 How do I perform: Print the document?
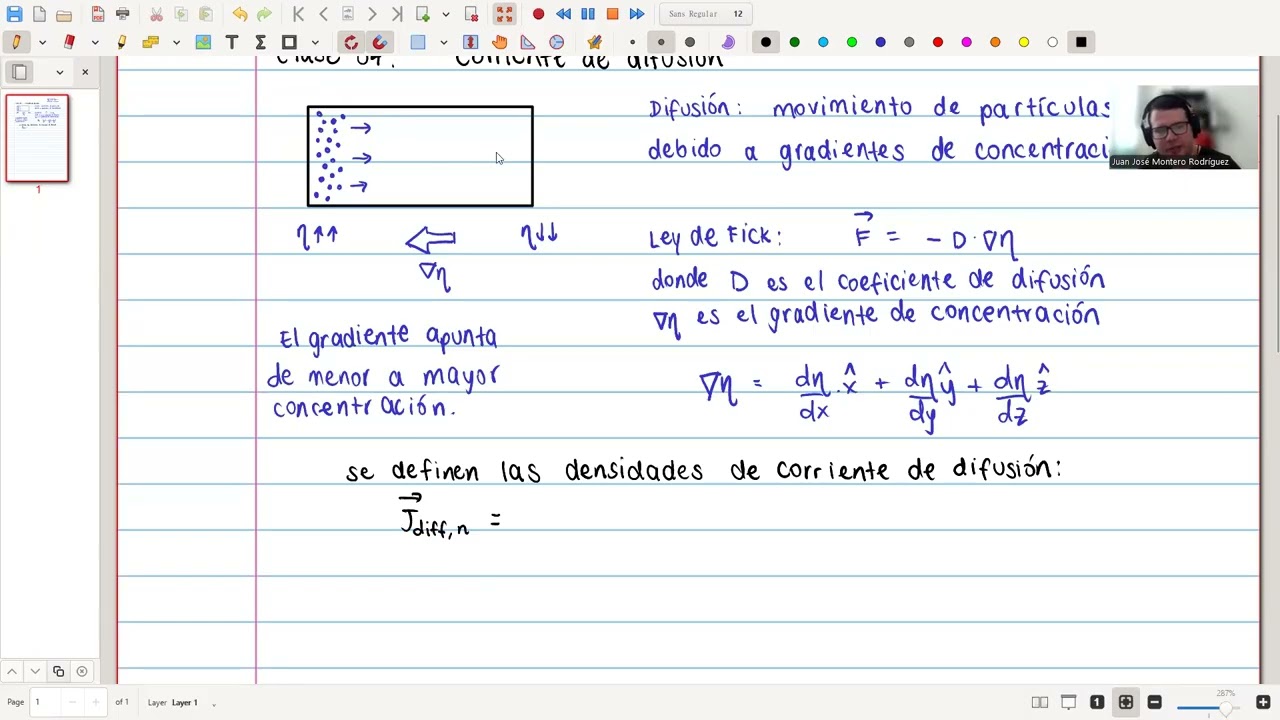122,14
